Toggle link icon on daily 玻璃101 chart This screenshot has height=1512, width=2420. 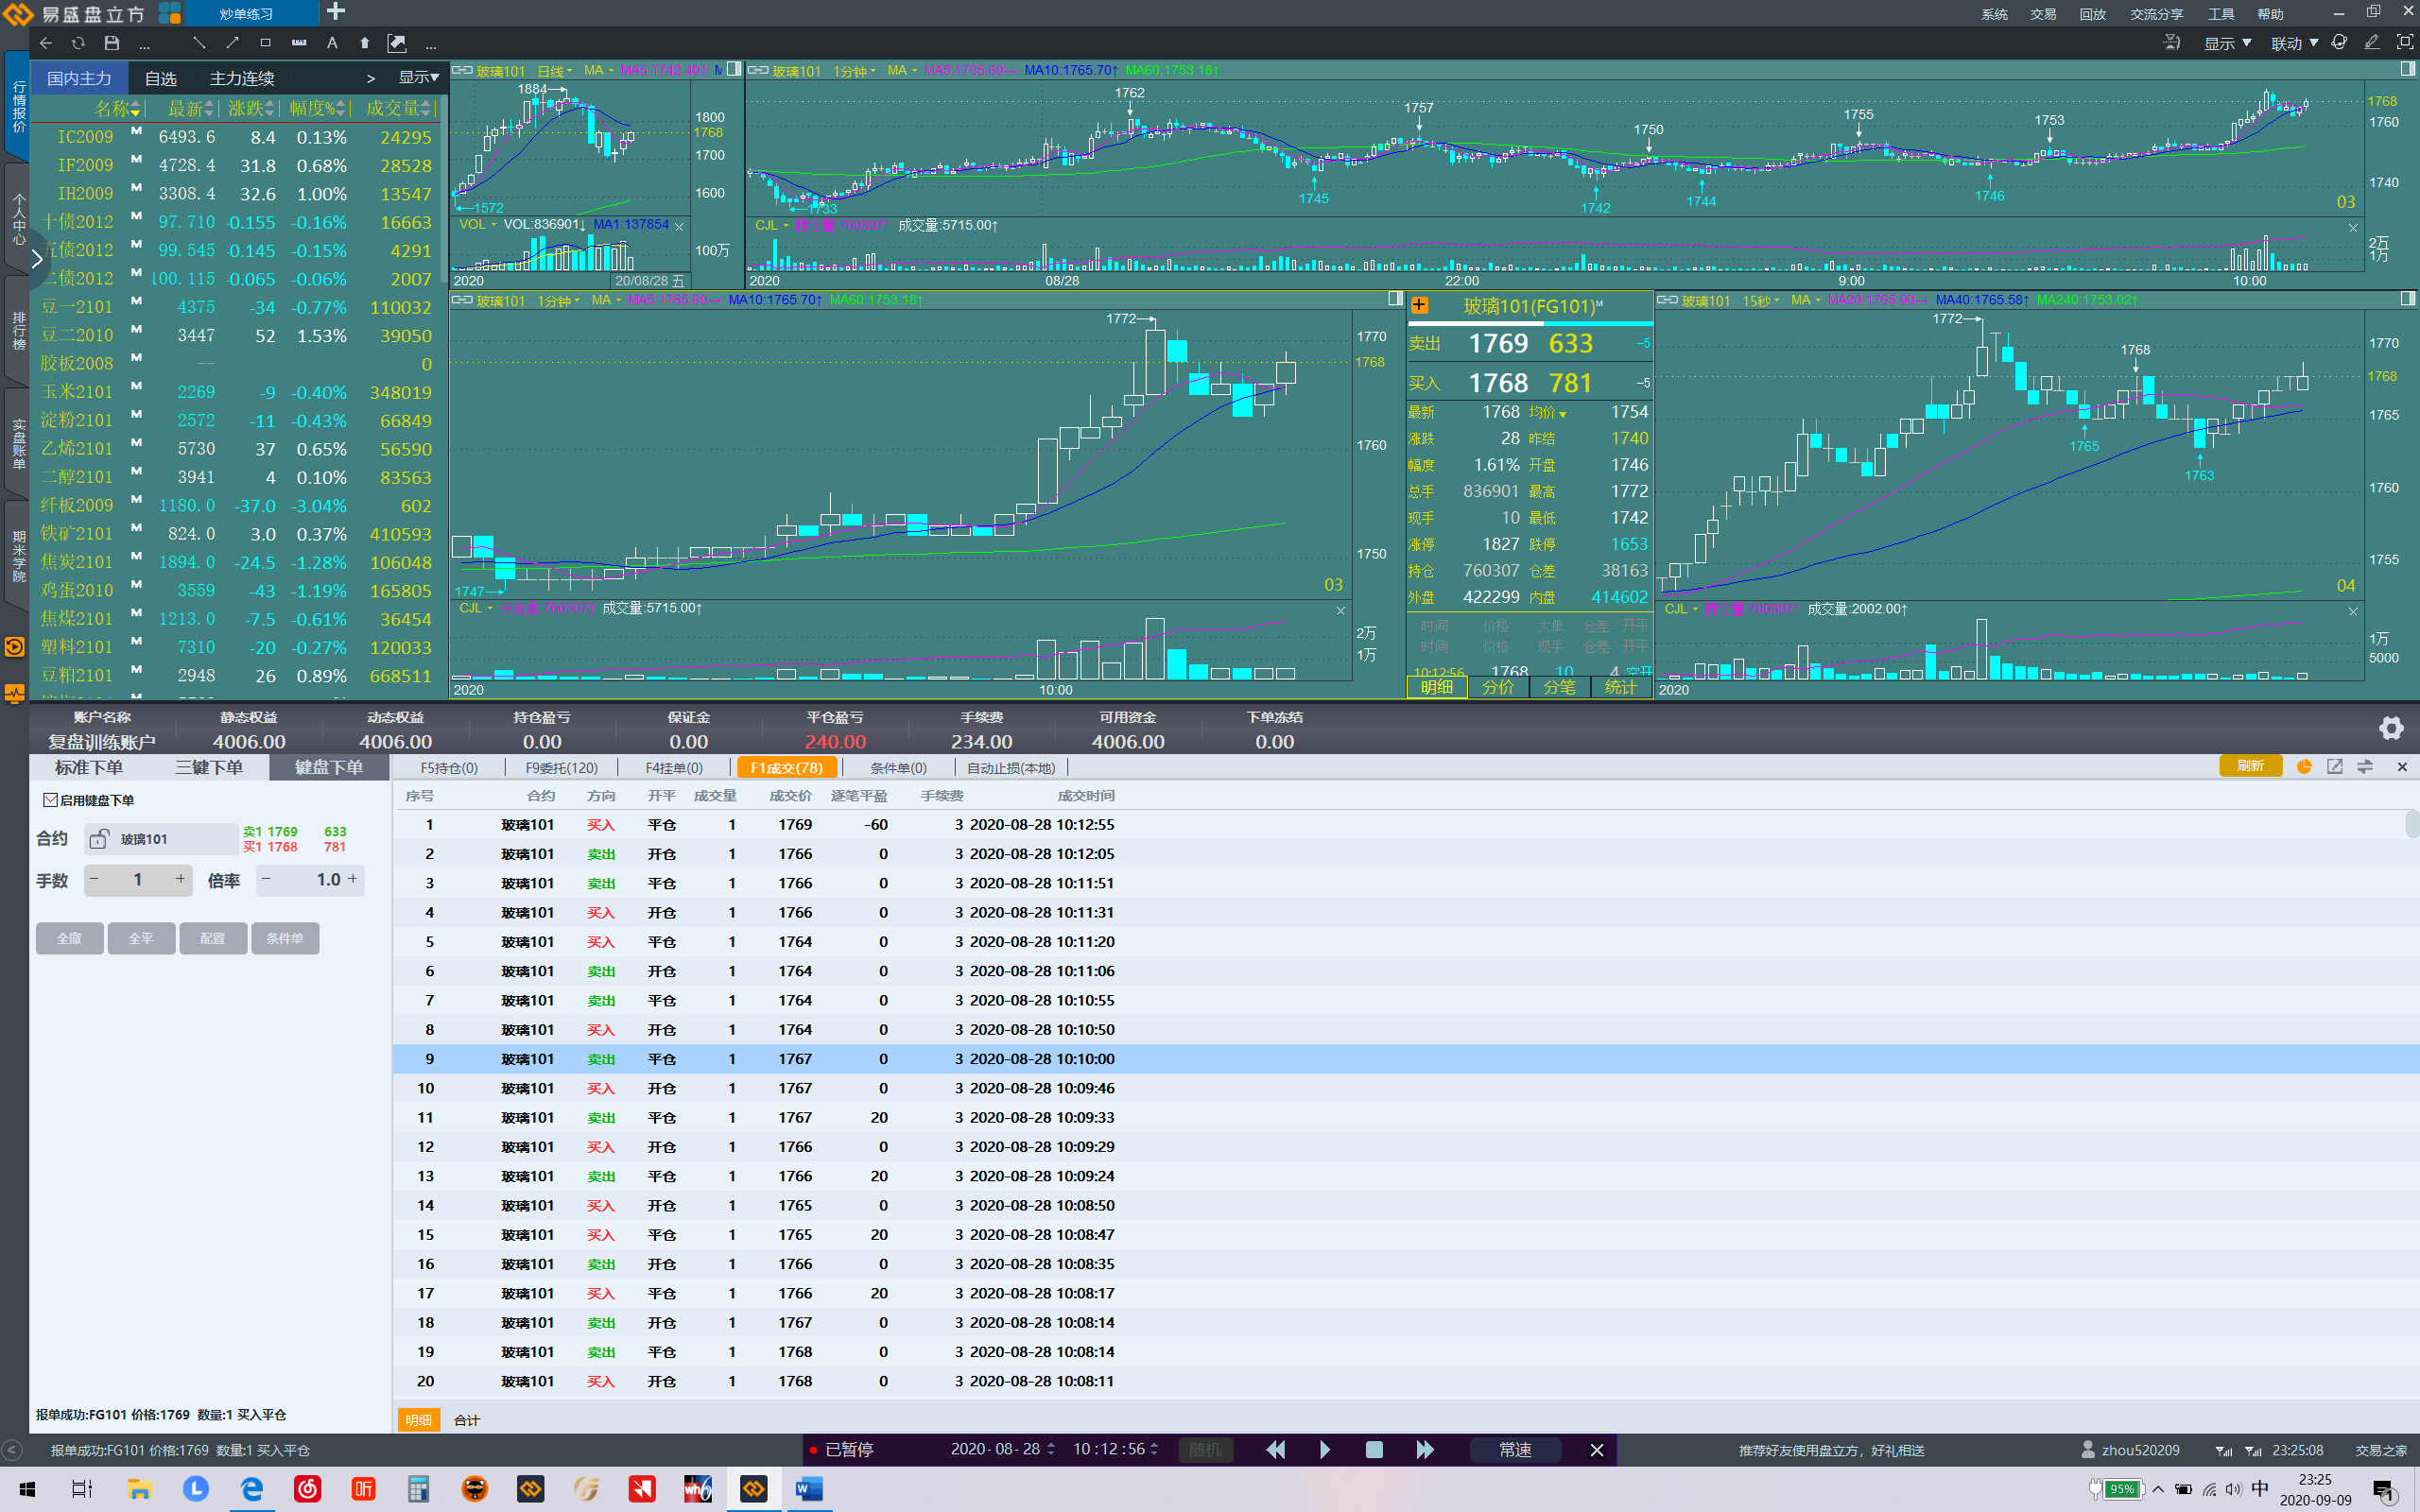[x=462, y=70]
